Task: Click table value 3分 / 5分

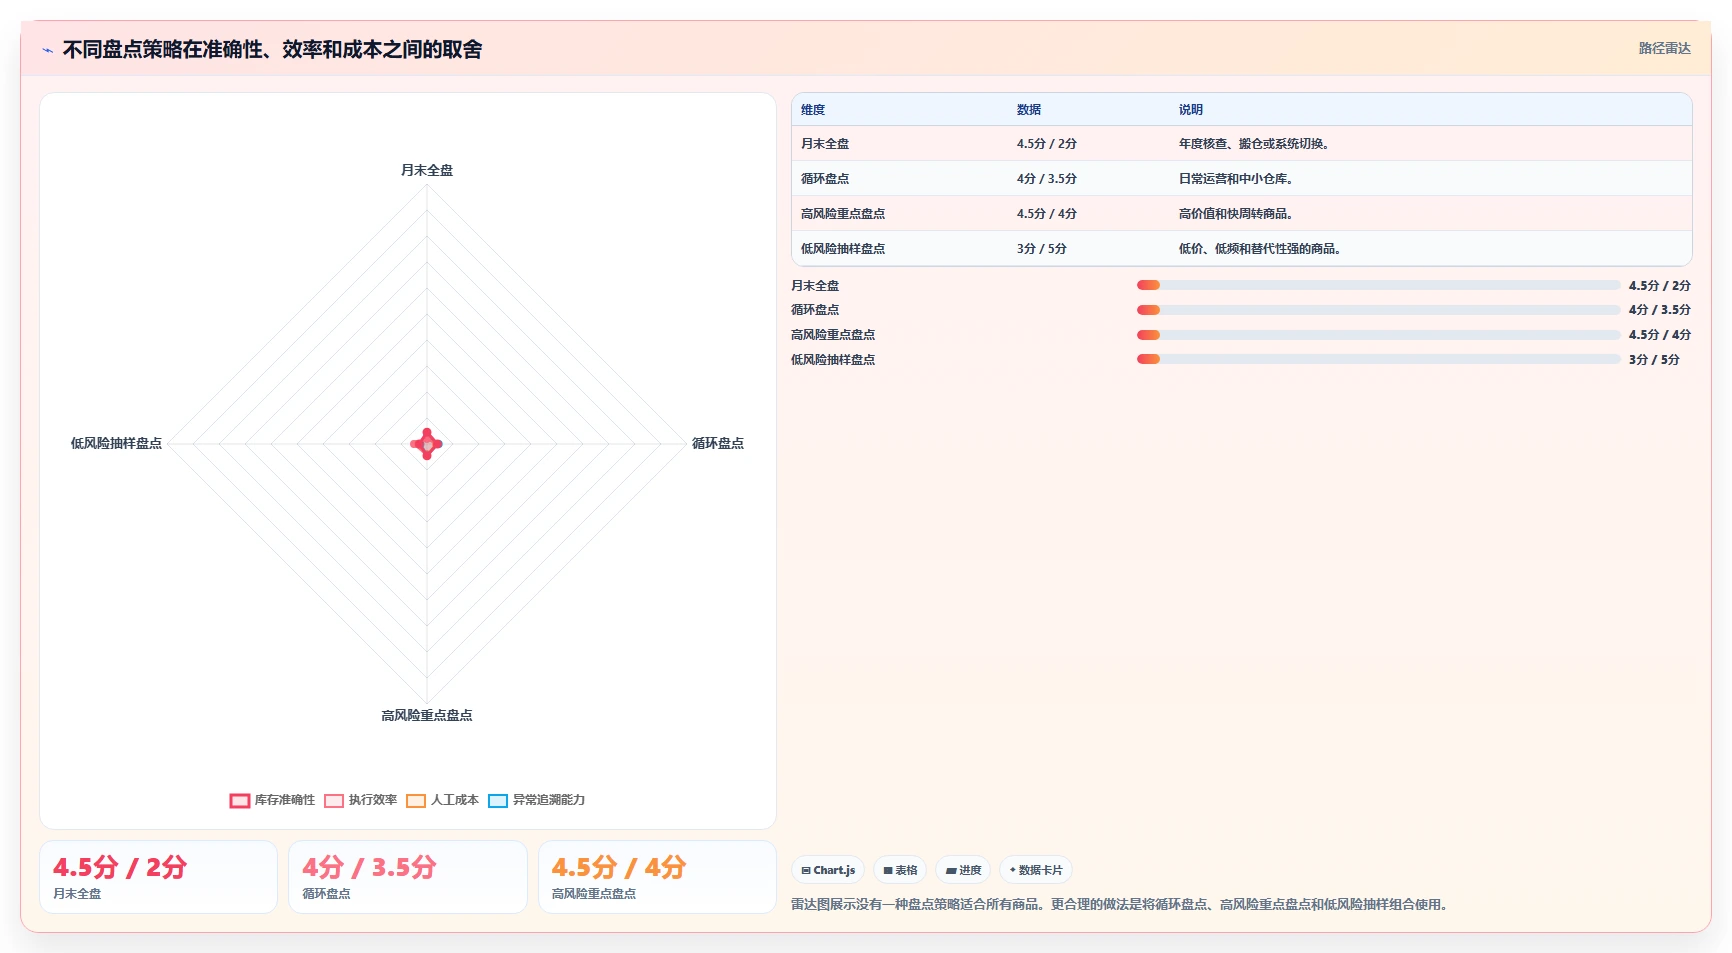Action: 1042,249
